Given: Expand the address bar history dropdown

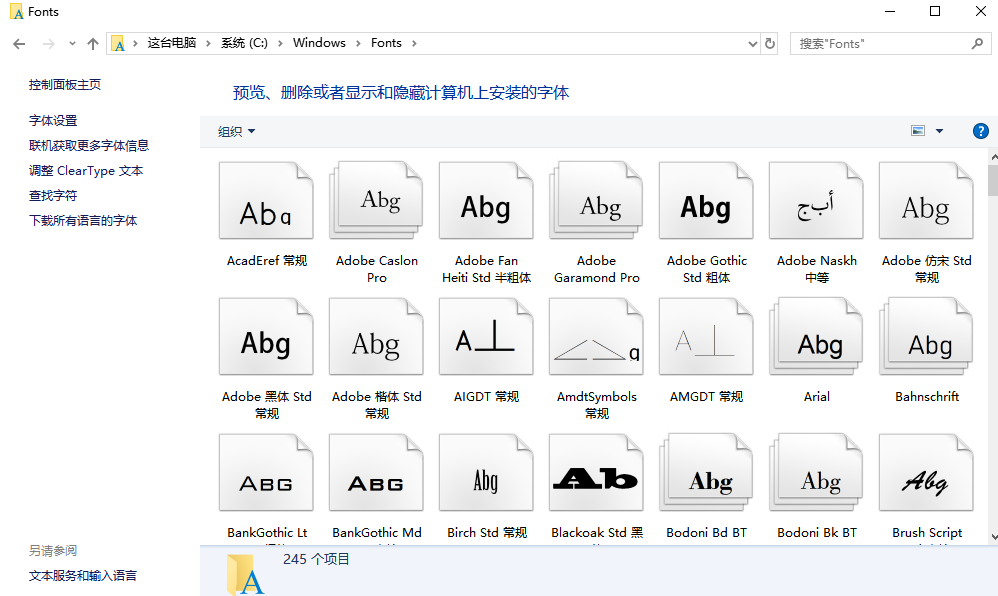Looking at the screenshot, I should point(752,43).
